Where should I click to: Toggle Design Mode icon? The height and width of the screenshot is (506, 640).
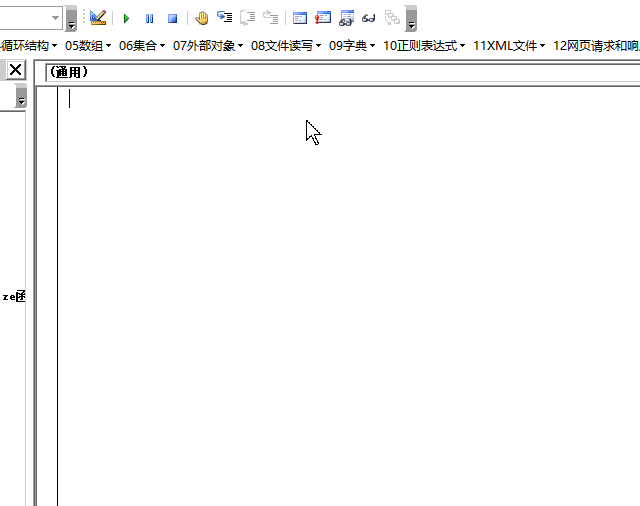click(98, 18)
